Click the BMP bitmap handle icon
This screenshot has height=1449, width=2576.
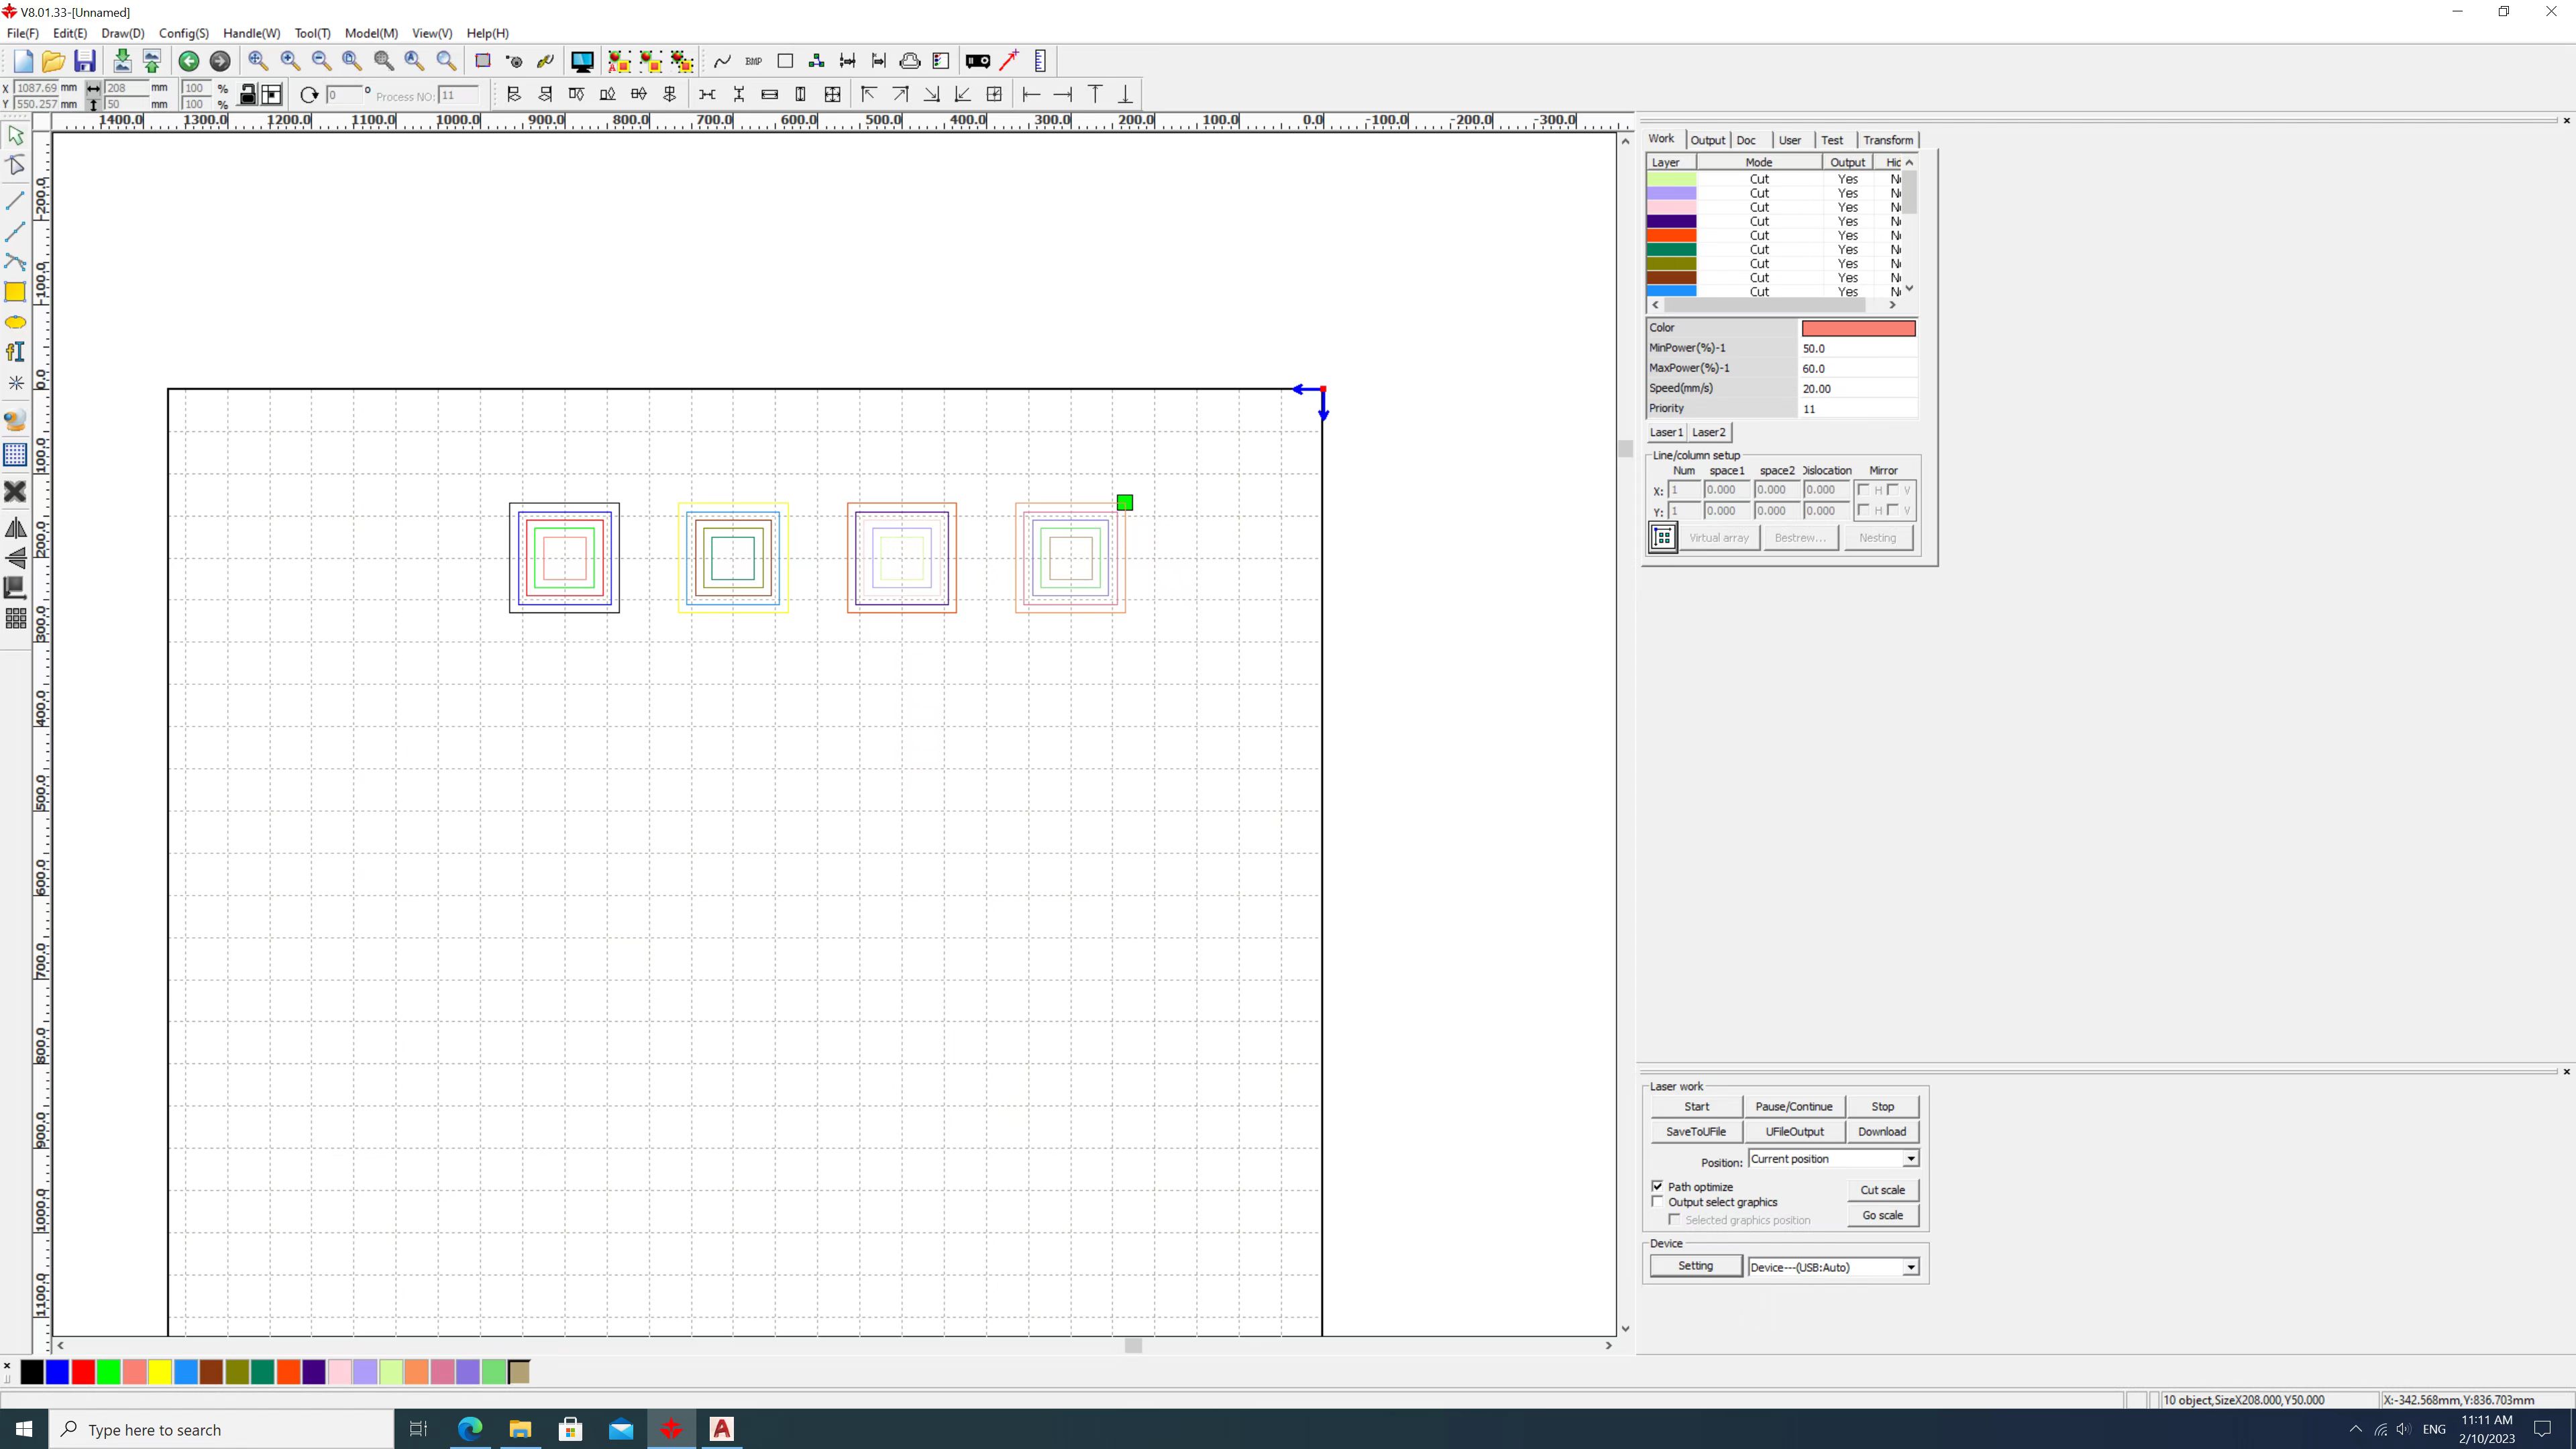(x=754, y=61)
